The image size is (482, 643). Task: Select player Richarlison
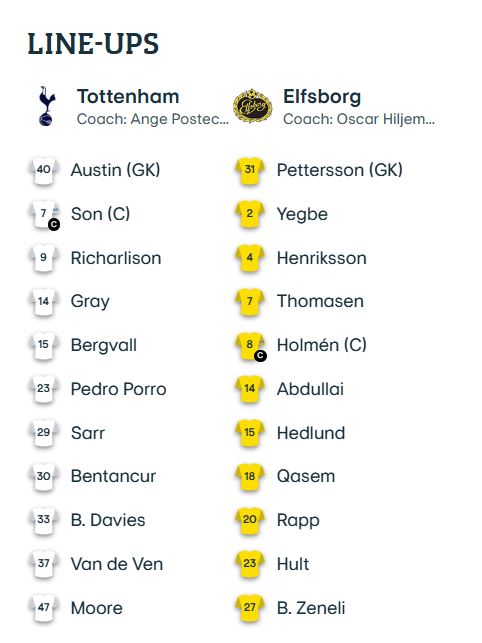116,258
